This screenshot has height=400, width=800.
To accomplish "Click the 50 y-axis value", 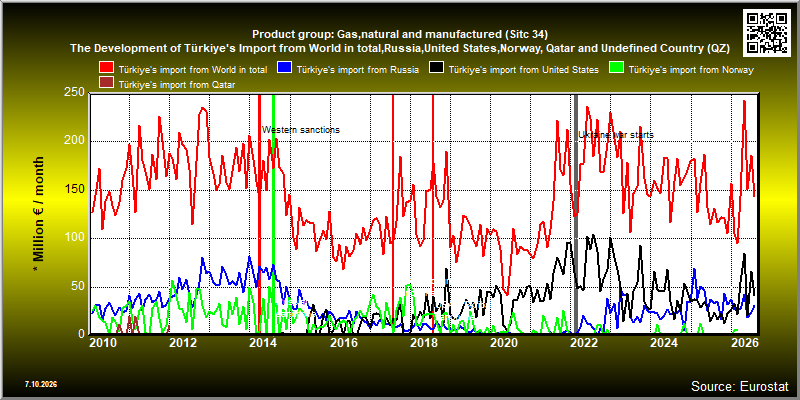I will tap(78, 287).
